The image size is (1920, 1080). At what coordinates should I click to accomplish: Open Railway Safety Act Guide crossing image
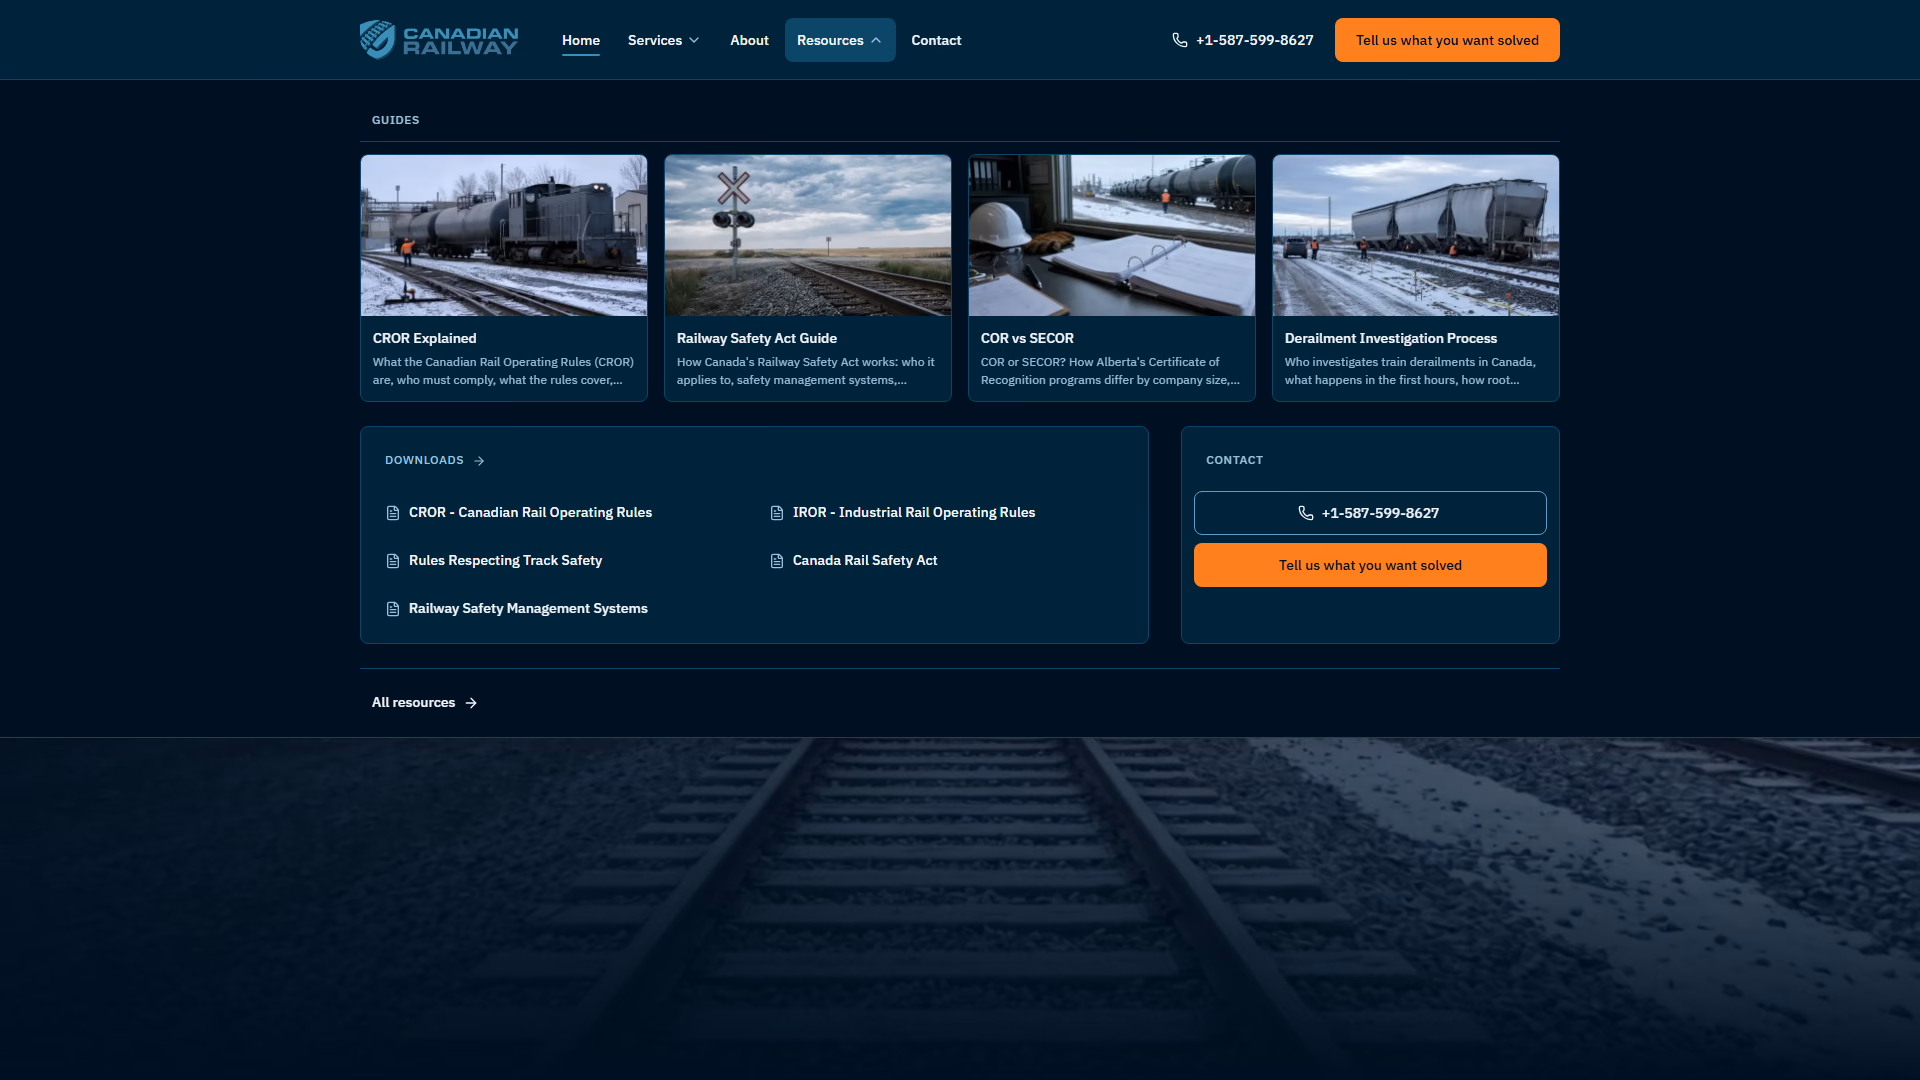point(808,235)
